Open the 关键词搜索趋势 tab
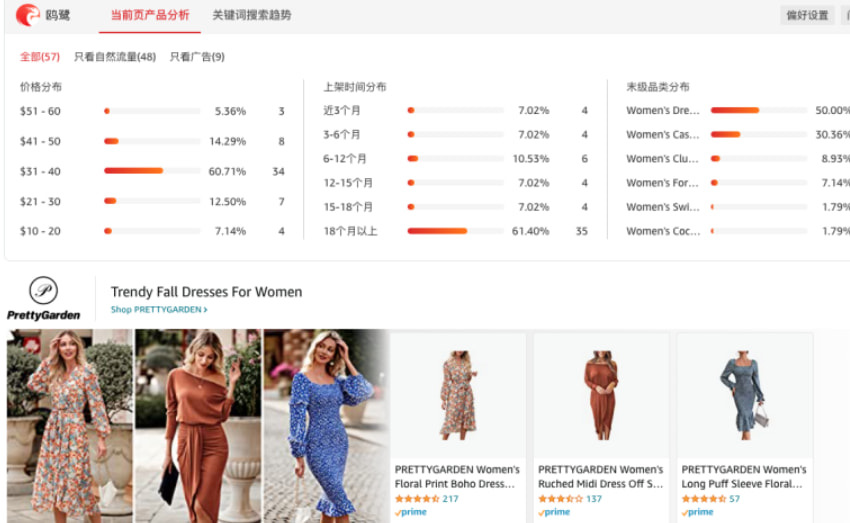The width and height of the screenshot is (850, 523). (252, 15)
